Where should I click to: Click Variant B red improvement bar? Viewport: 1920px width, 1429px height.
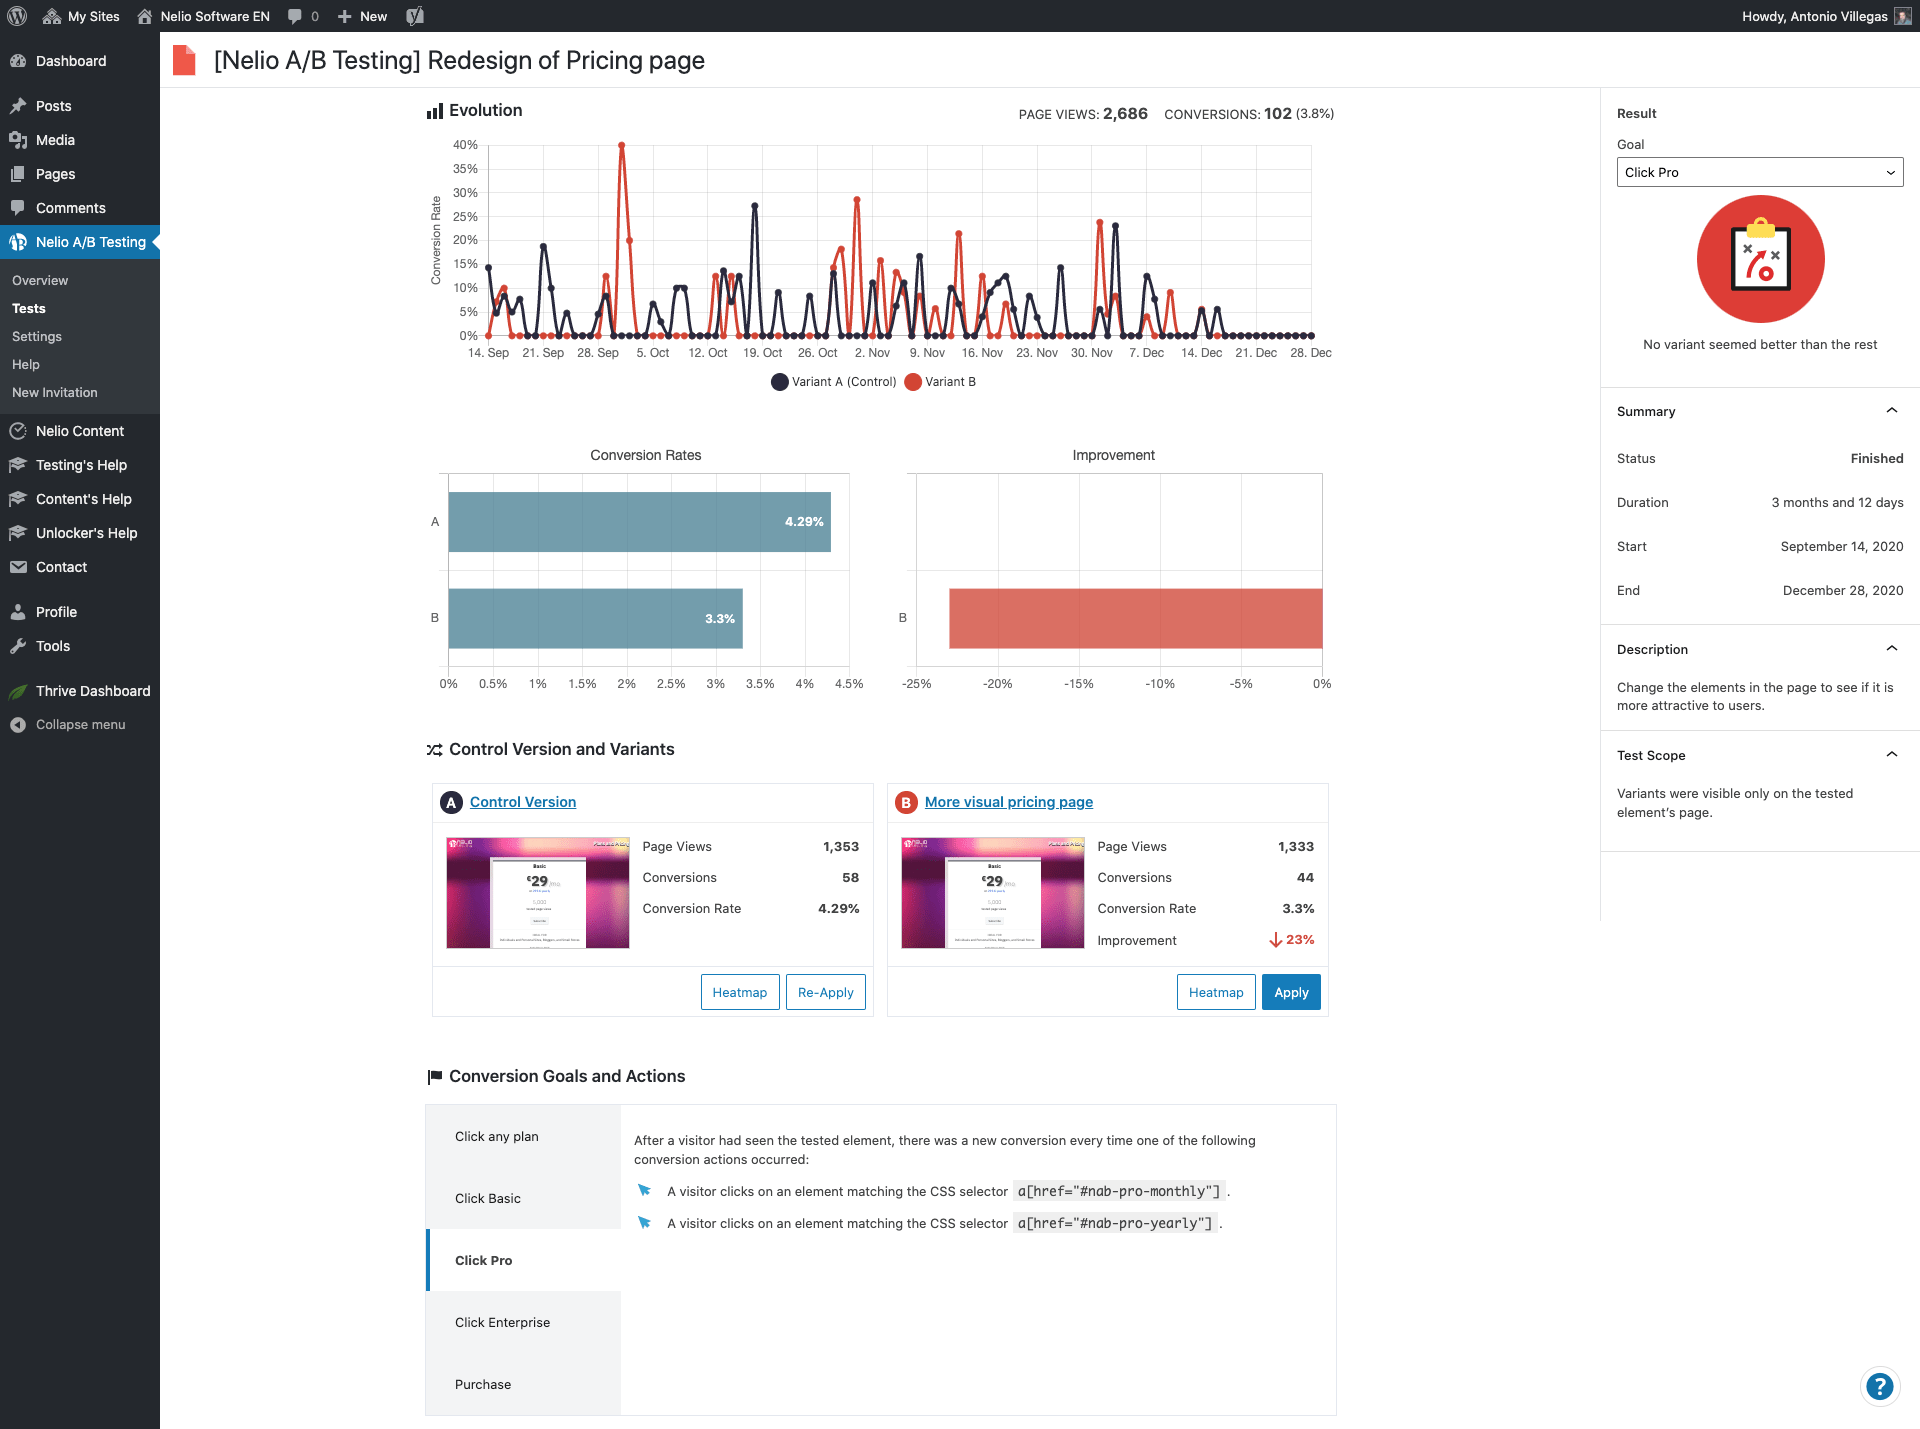pos(1135,618)
